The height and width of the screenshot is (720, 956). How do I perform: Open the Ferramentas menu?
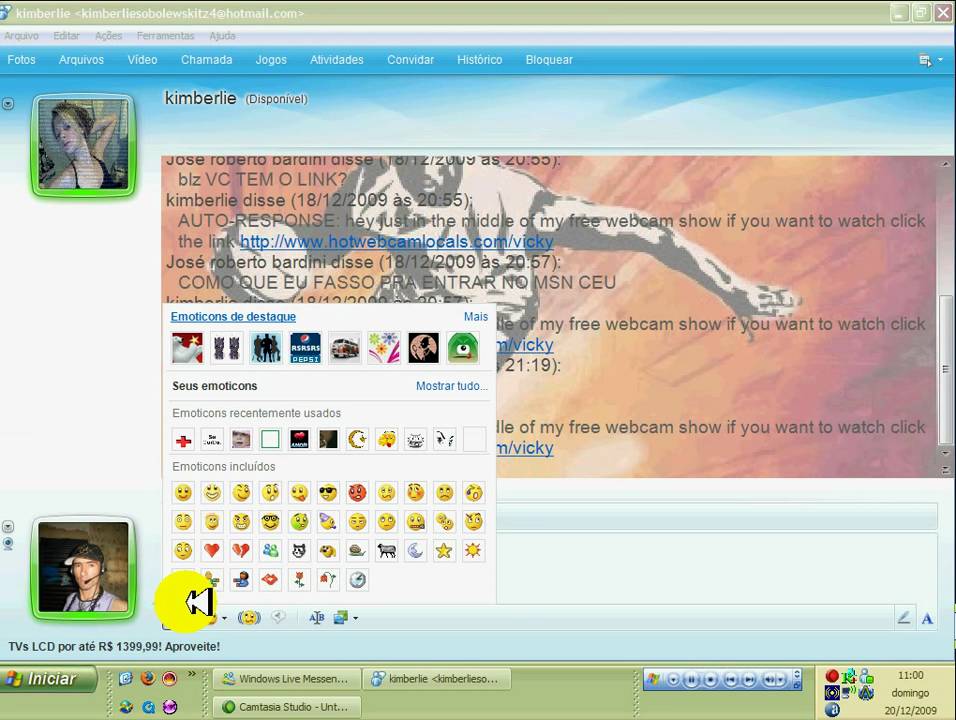coord(165,36)
